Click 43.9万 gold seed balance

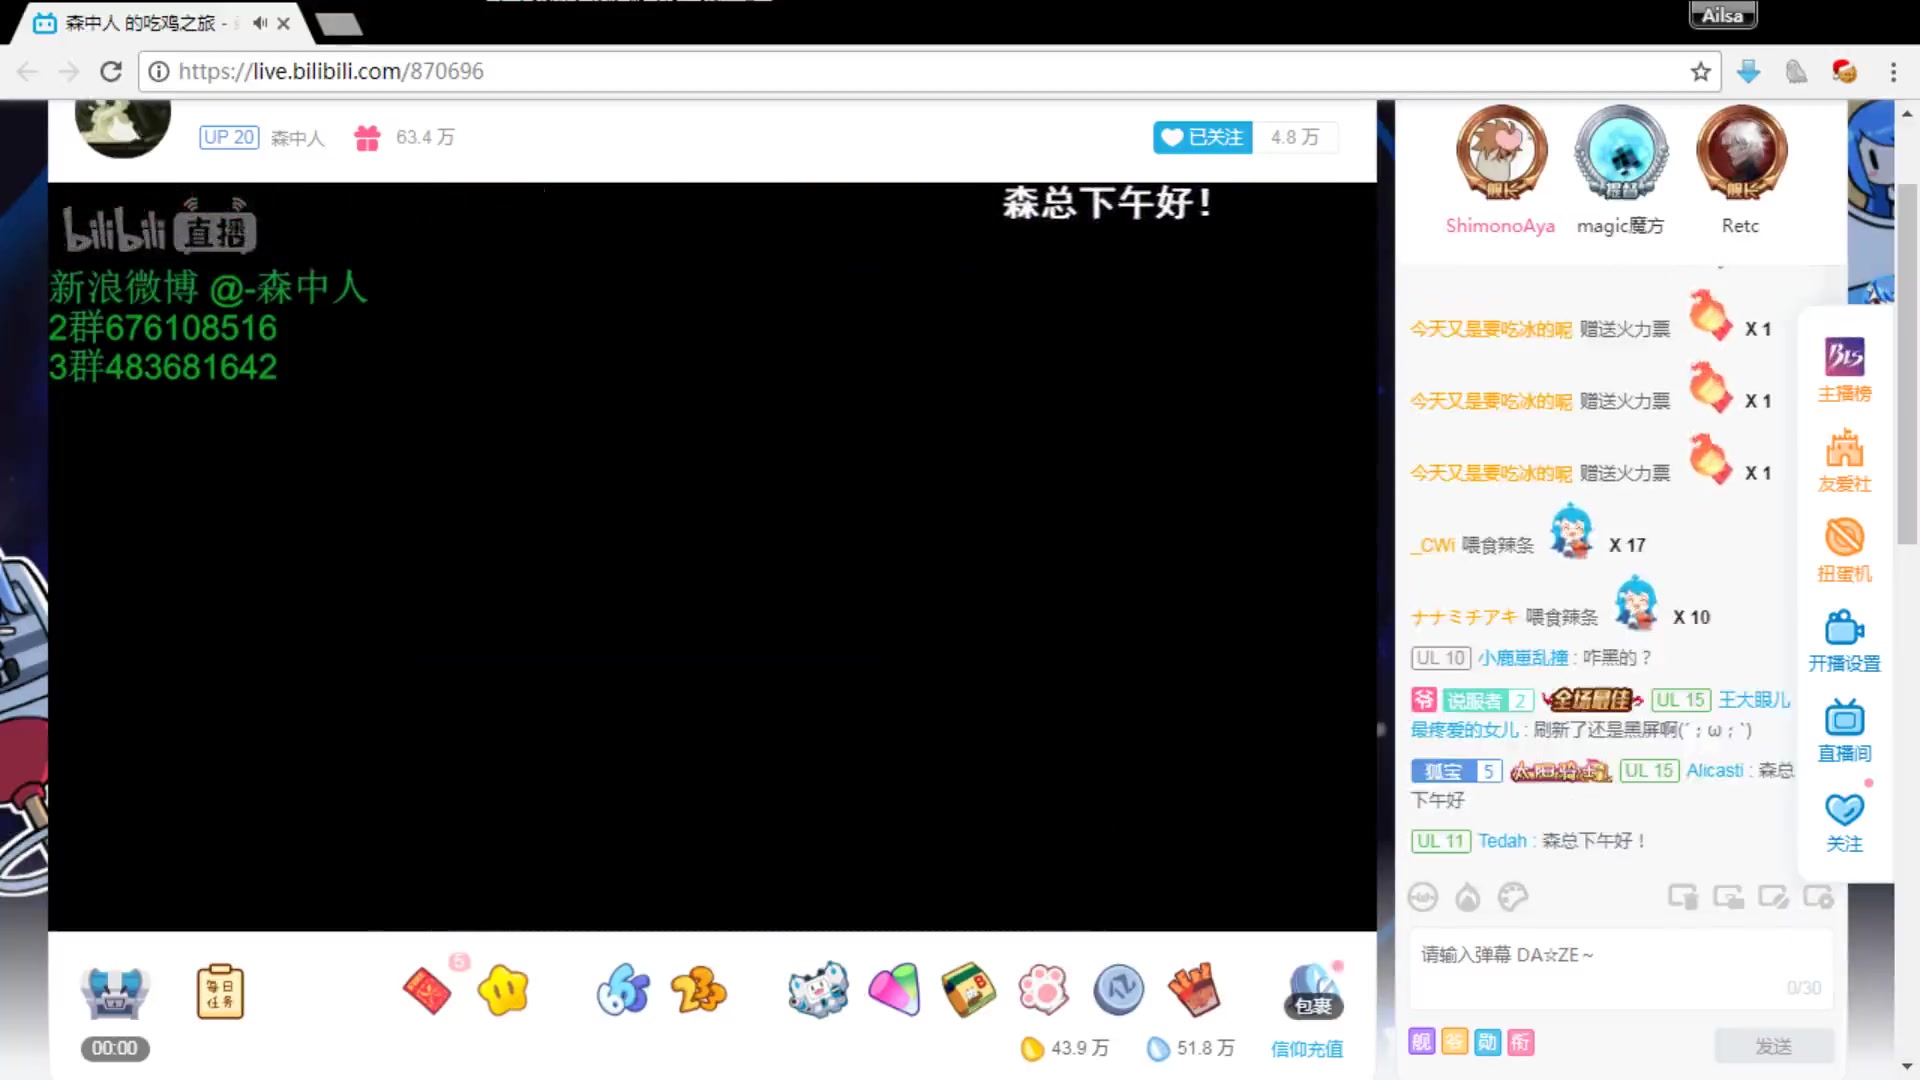coord(1066,1048)
